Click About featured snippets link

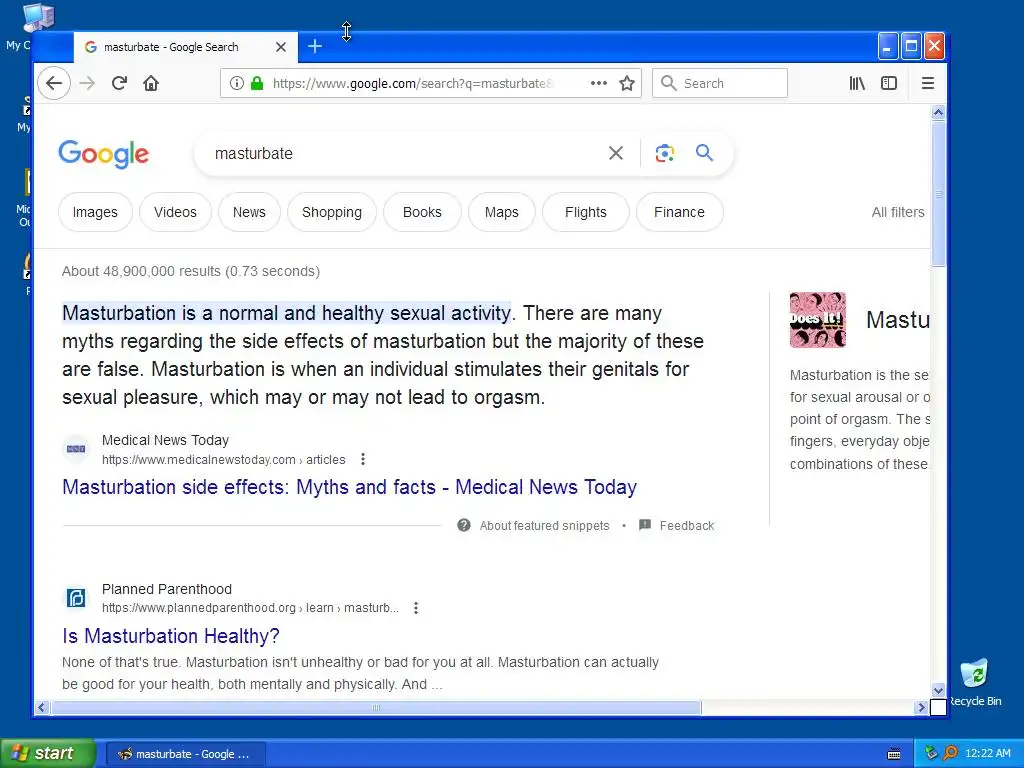(x=544, y=526)
